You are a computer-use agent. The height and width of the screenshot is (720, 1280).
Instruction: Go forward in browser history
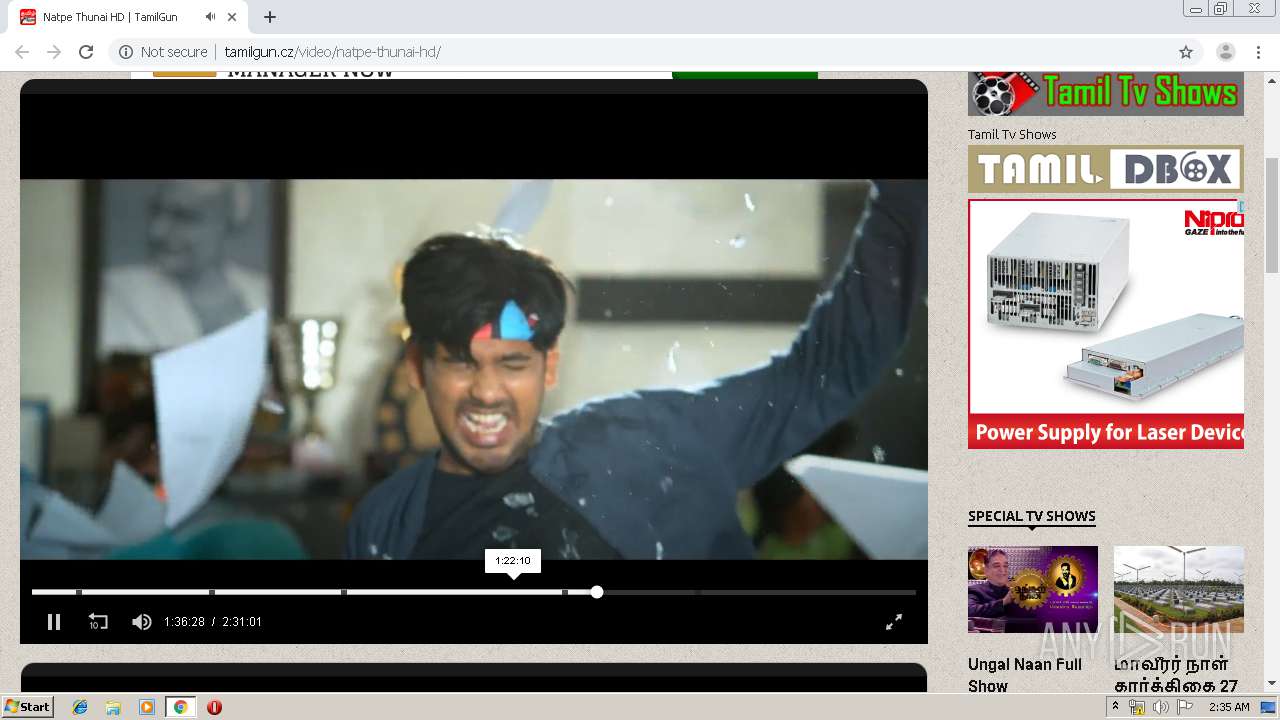(x=54, y=52)
